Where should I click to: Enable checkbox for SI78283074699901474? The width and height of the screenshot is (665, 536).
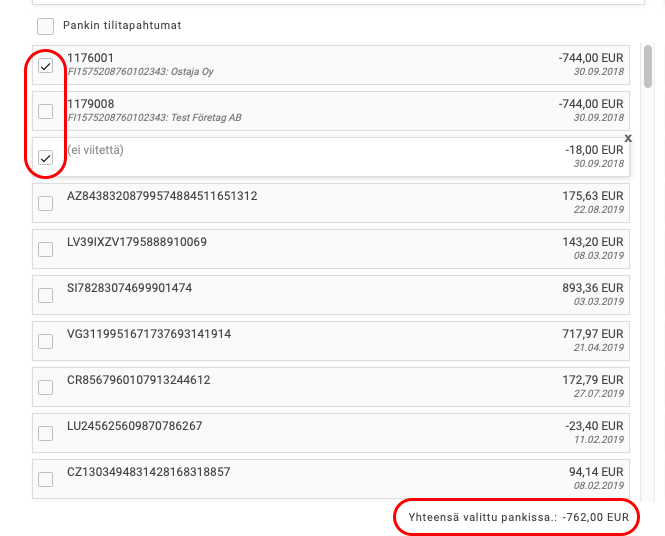tap(45, 295)
